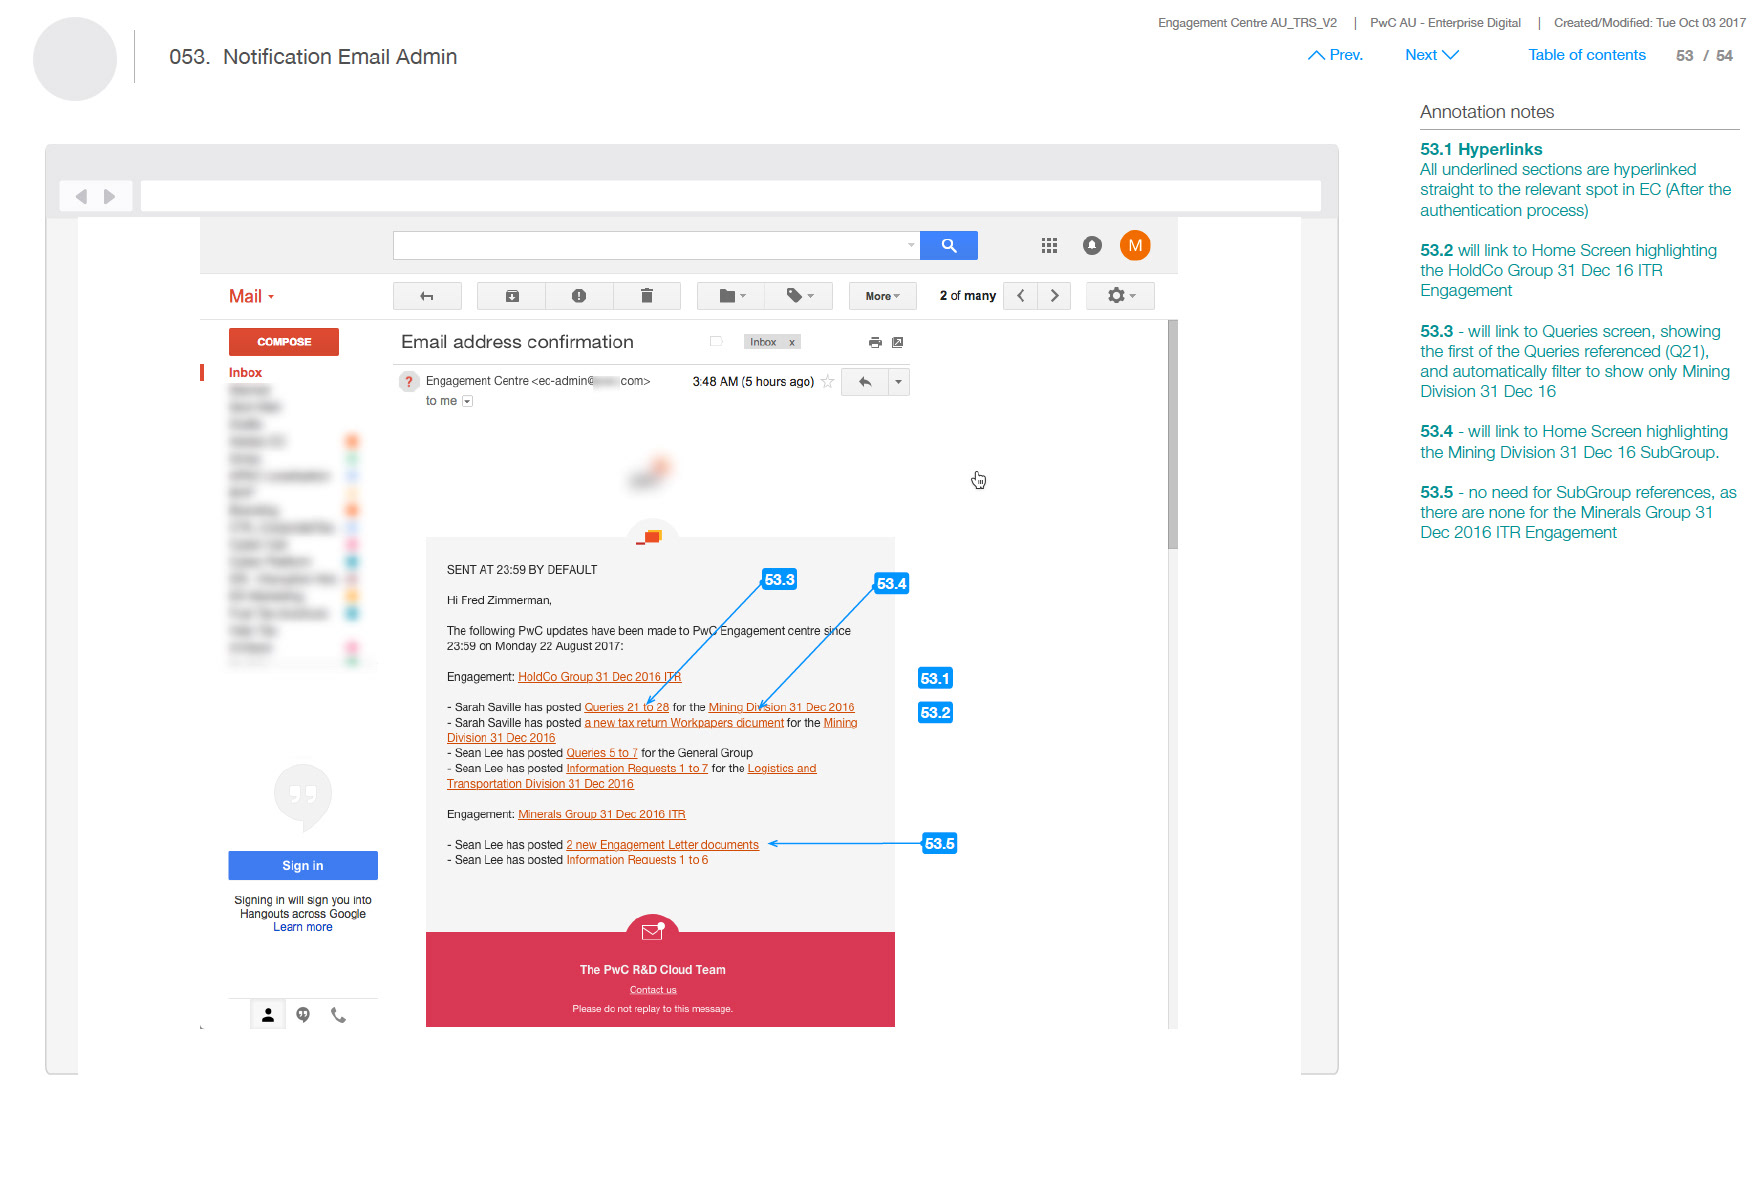
Task: Open the Google apps grid icon
Action: tap(1049, 245)
